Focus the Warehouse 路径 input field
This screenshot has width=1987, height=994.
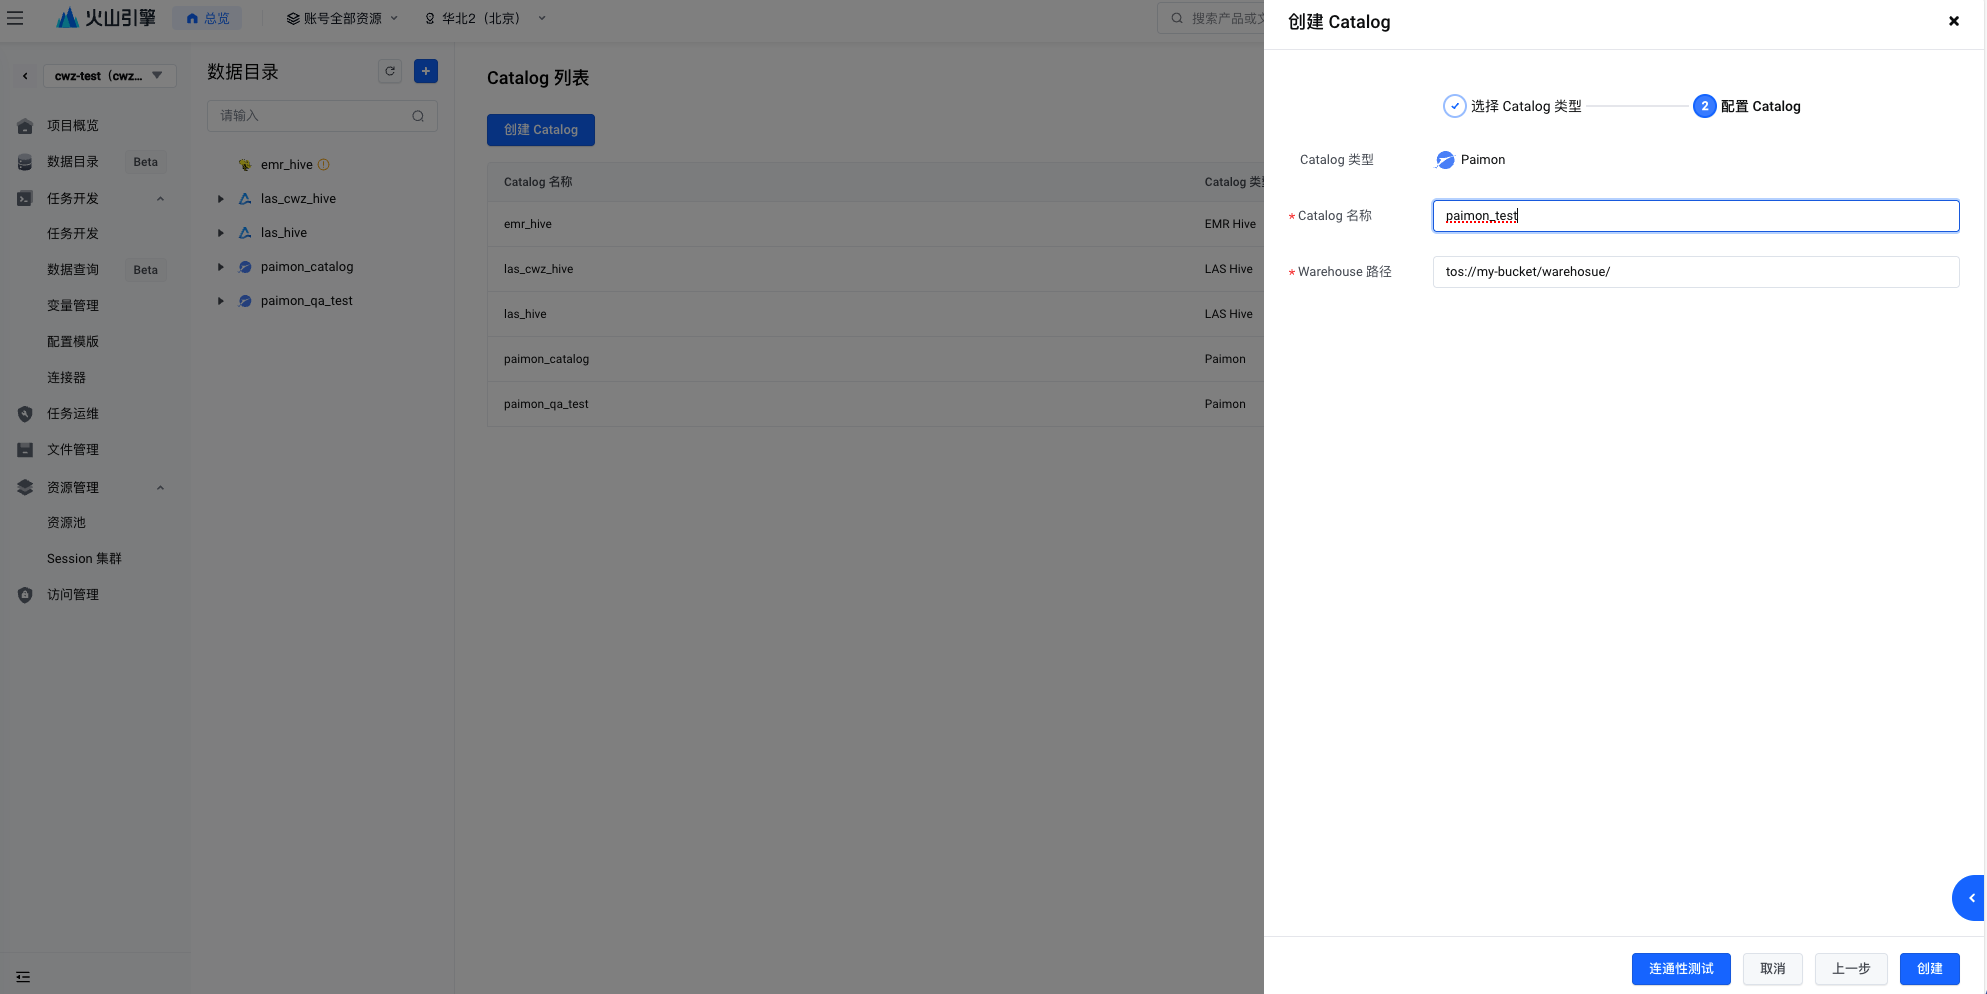pos(1696,272)
